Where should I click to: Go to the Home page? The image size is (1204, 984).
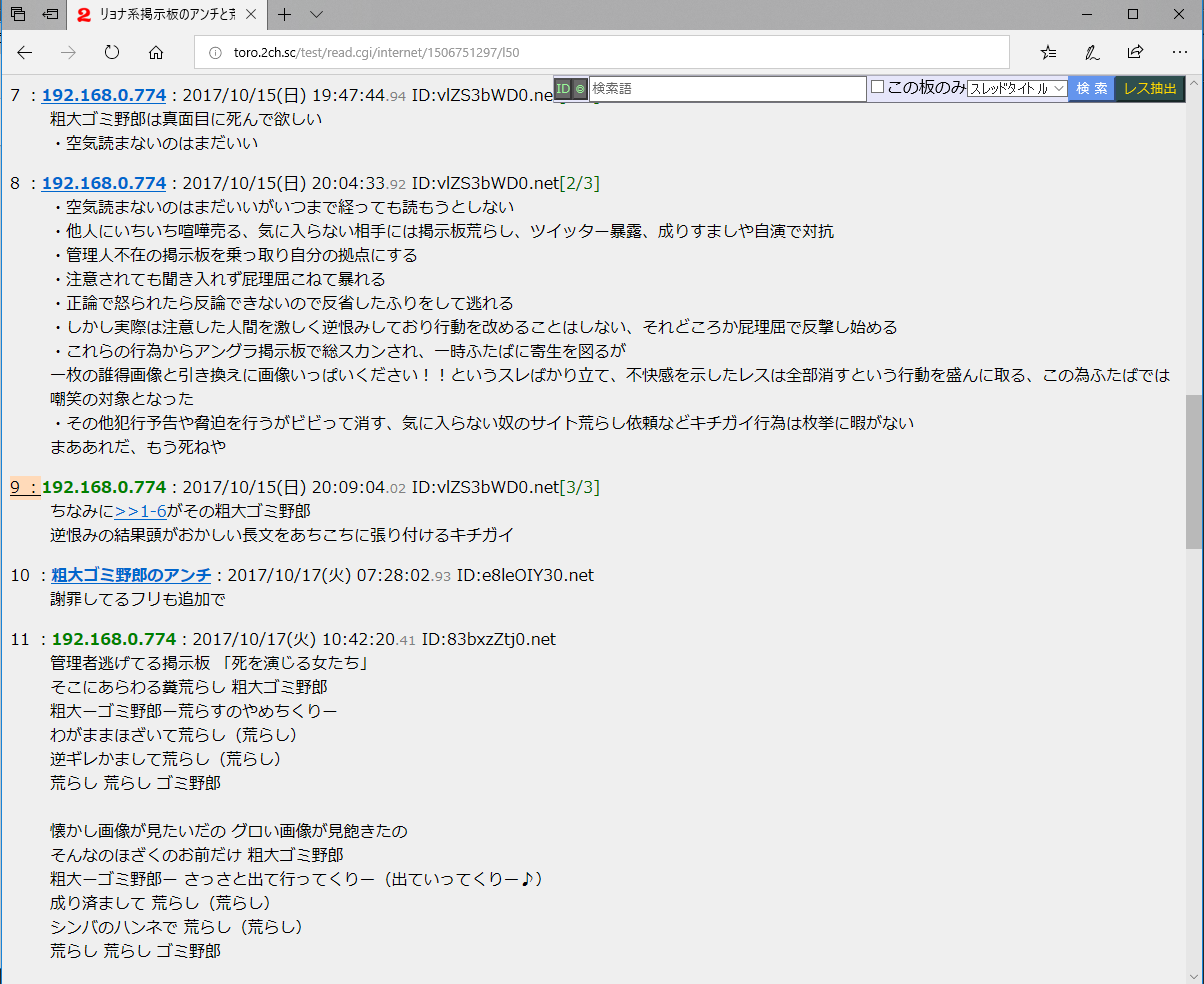click(156, 52)
